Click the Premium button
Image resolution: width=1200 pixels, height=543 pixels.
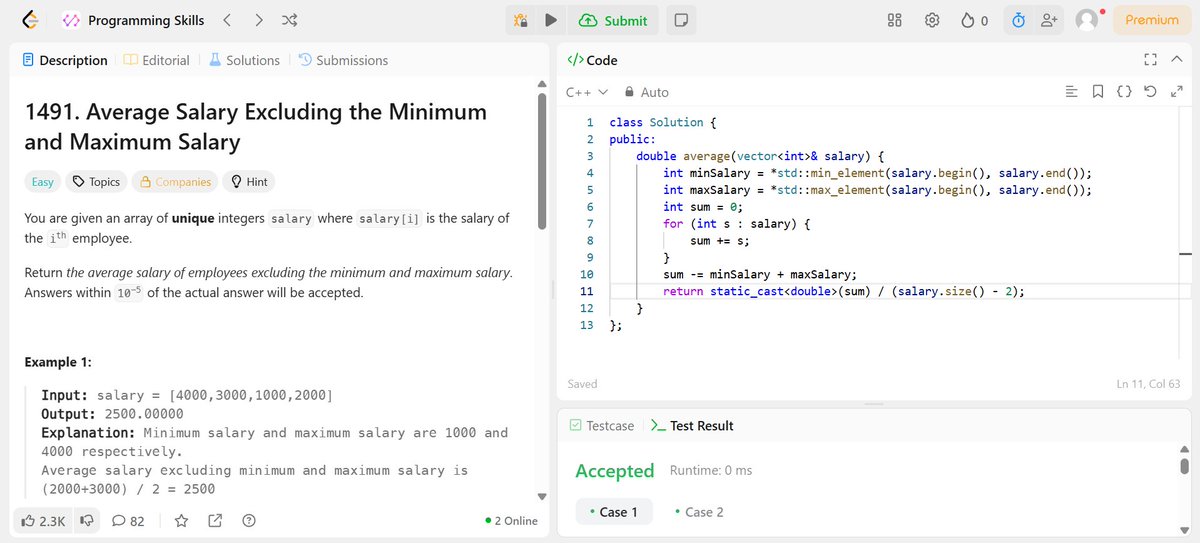coord(1152,20)
